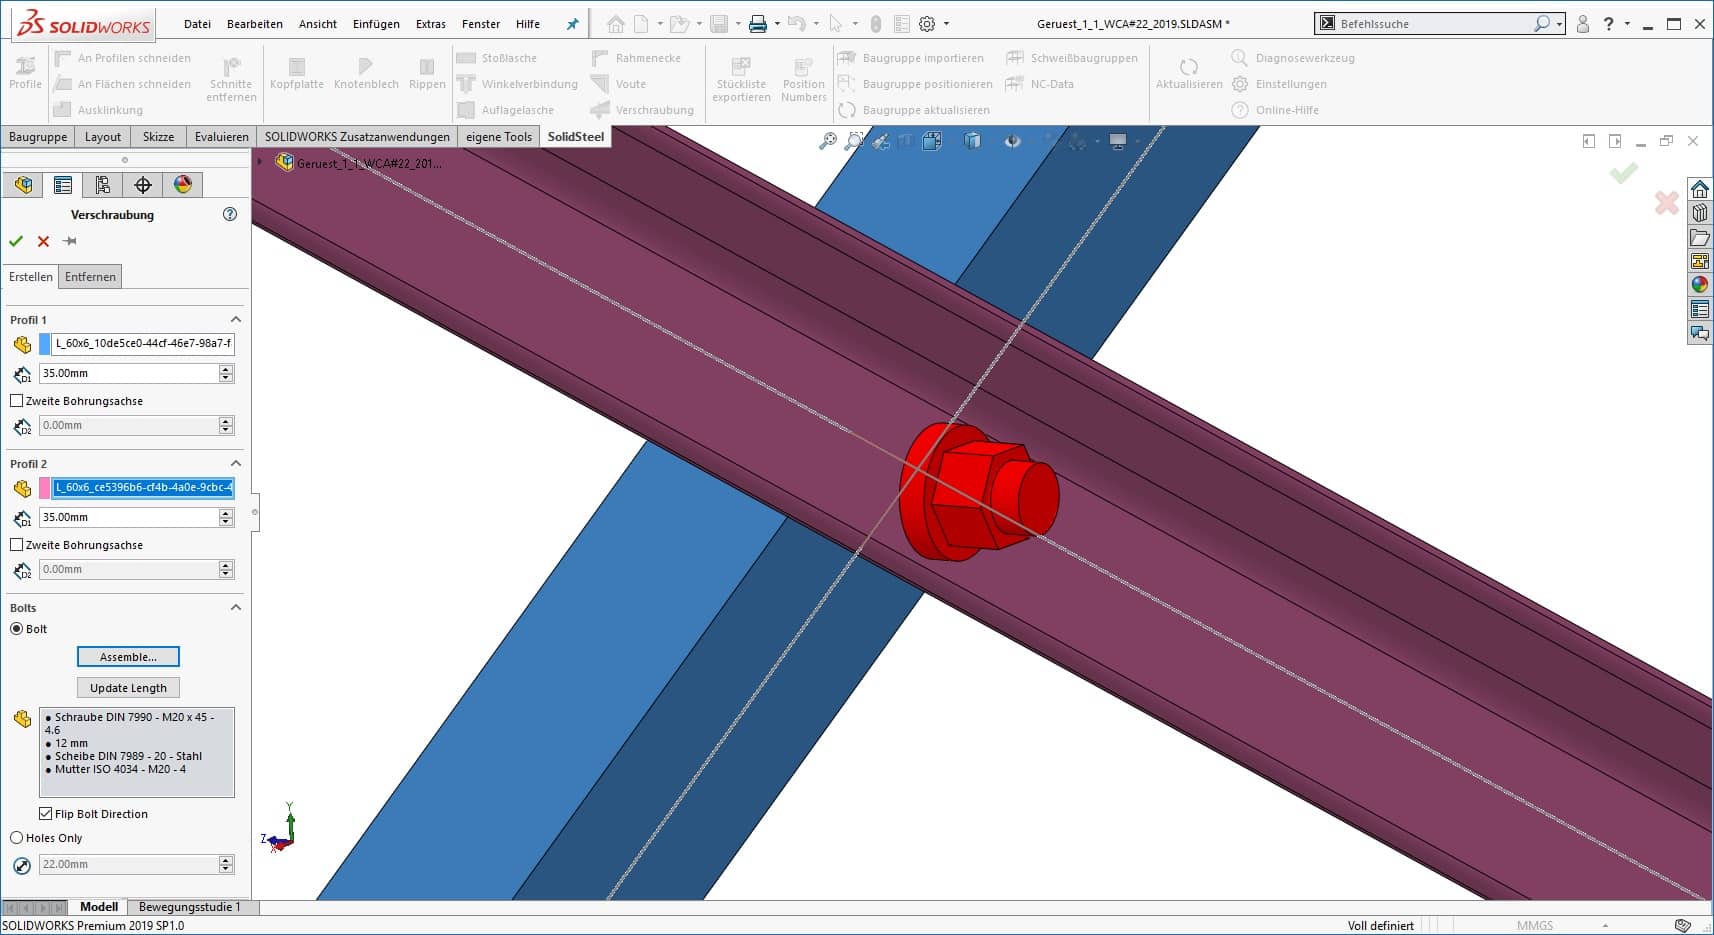The height and width of the screenshot is (935, 1714).
Task: Switch to the eigene Tools ribbon tab
Action: point(499,137)
